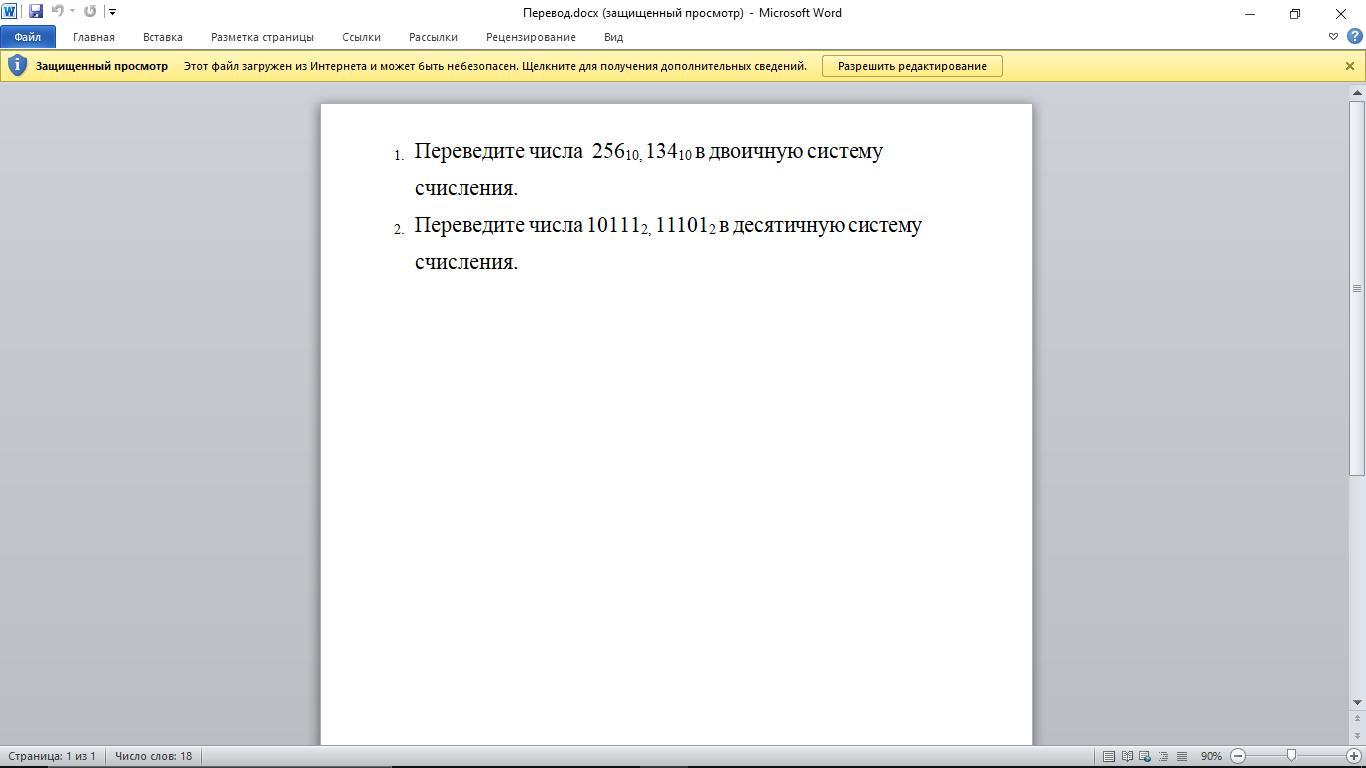
Task: Click list number 1. in the document
Action: 398,156
